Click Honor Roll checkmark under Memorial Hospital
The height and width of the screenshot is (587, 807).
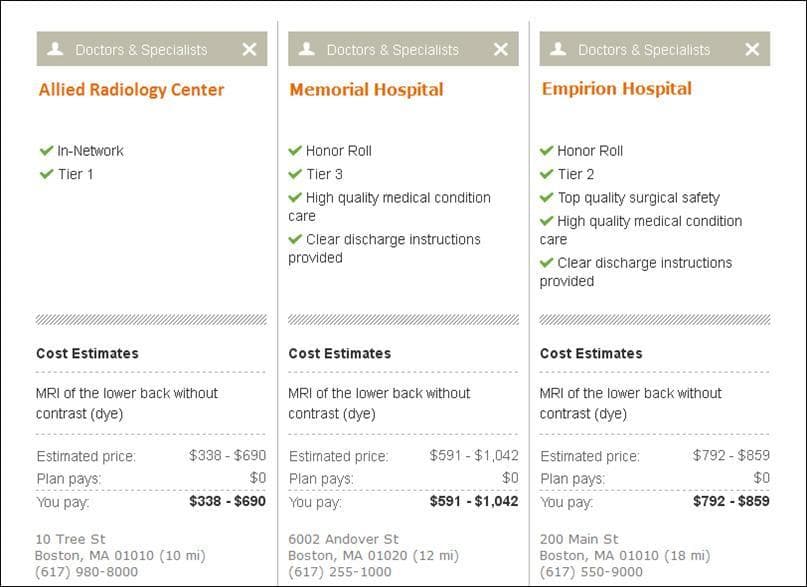295,151
